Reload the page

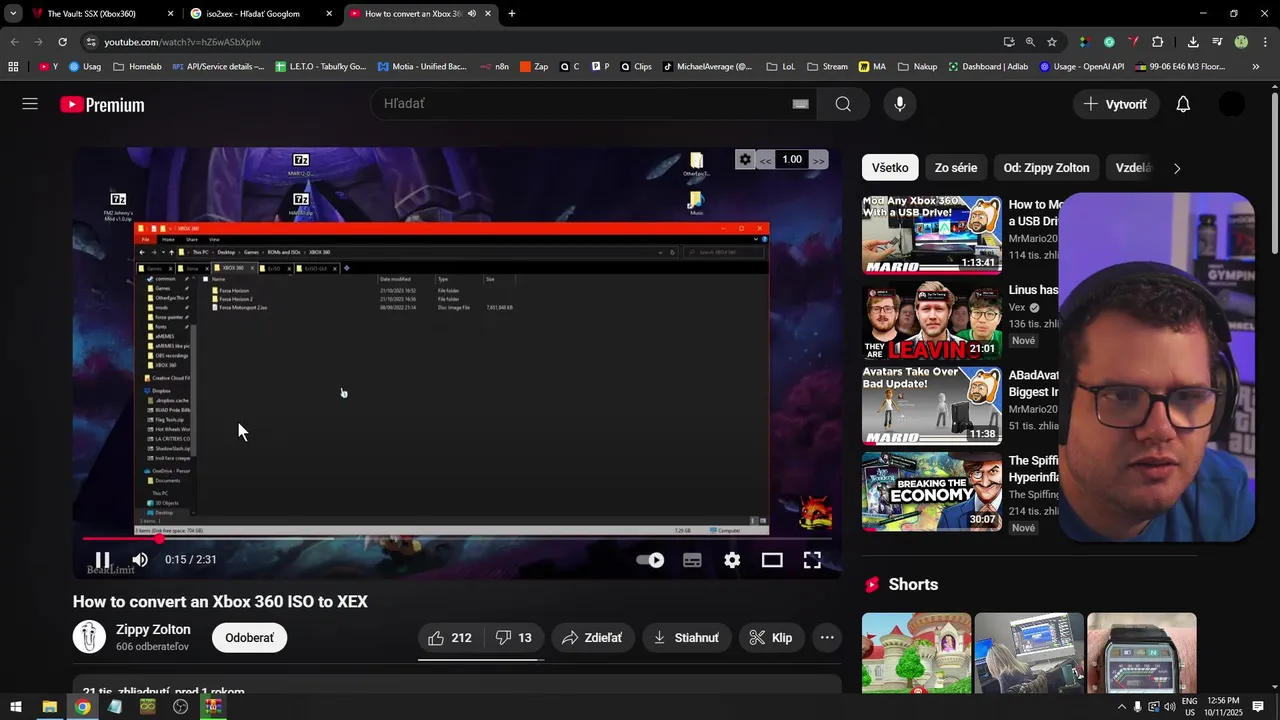[x=62, y=42]
